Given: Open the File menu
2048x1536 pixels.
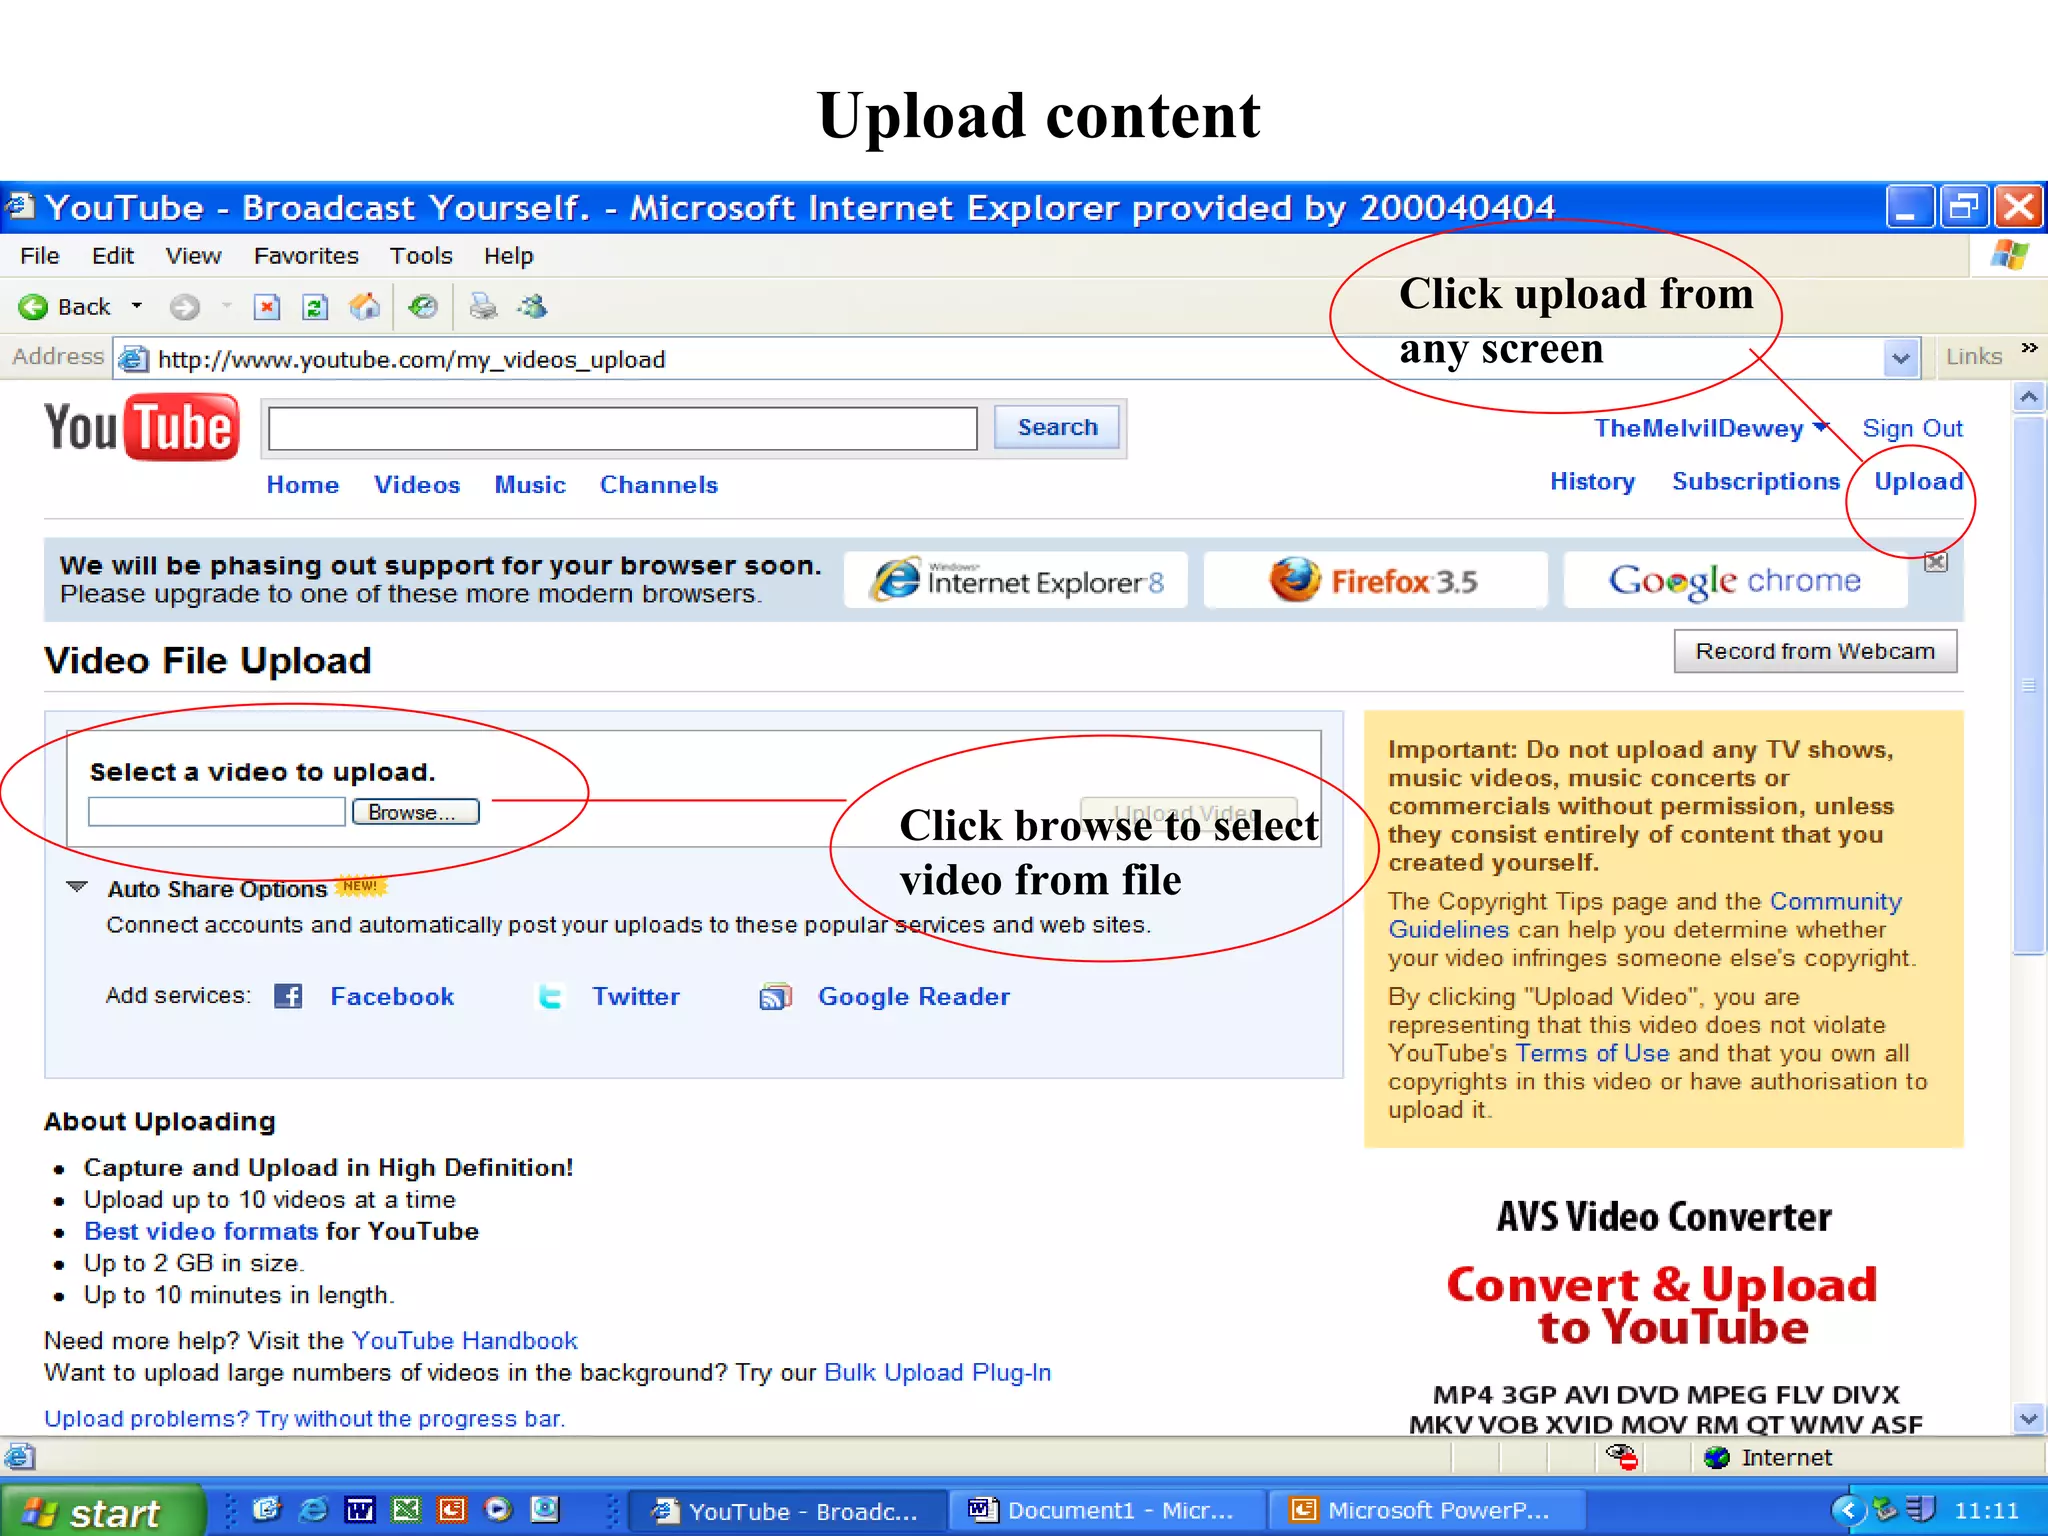Looking at the screenshot, I should point(39,256).
